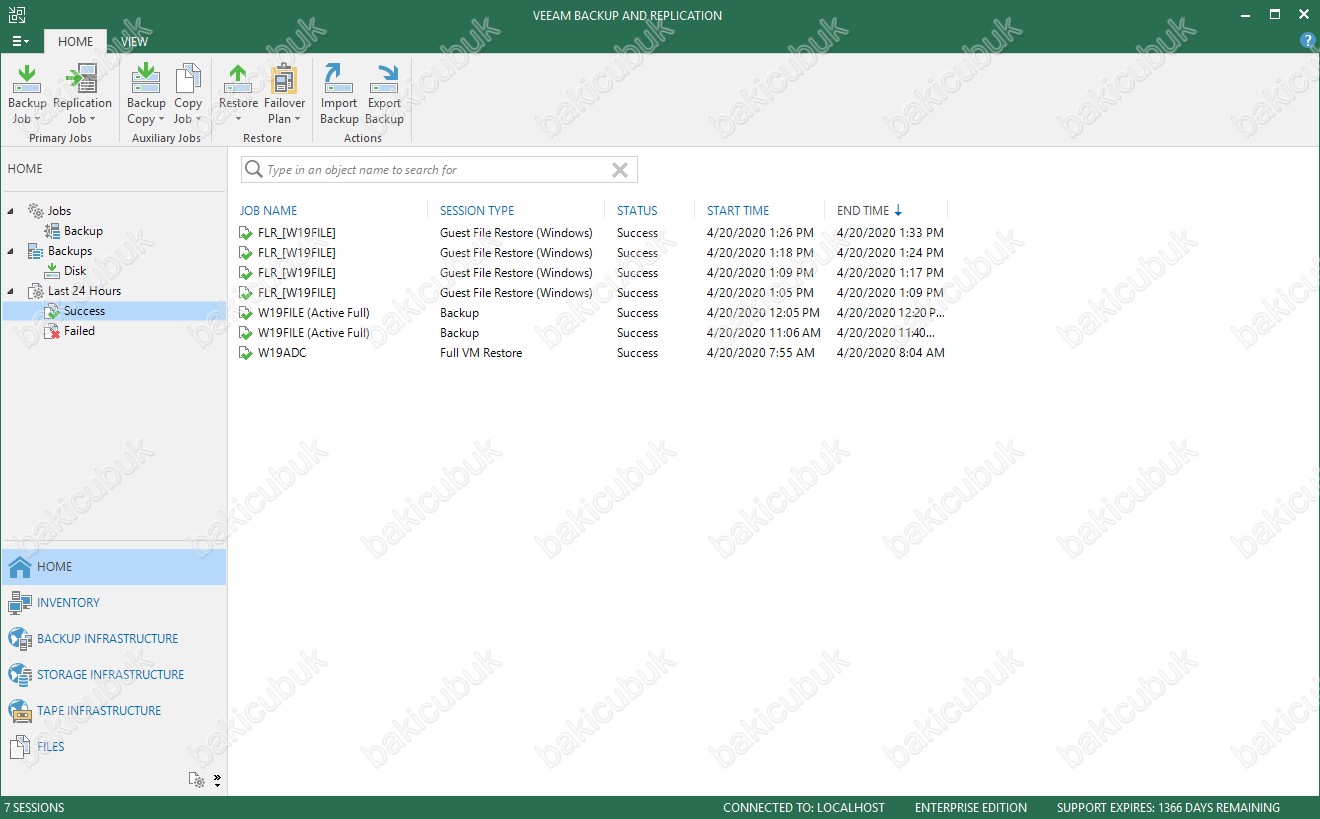Click the W19ADC session status icon

pyautogui.click(x=246, y=353)
